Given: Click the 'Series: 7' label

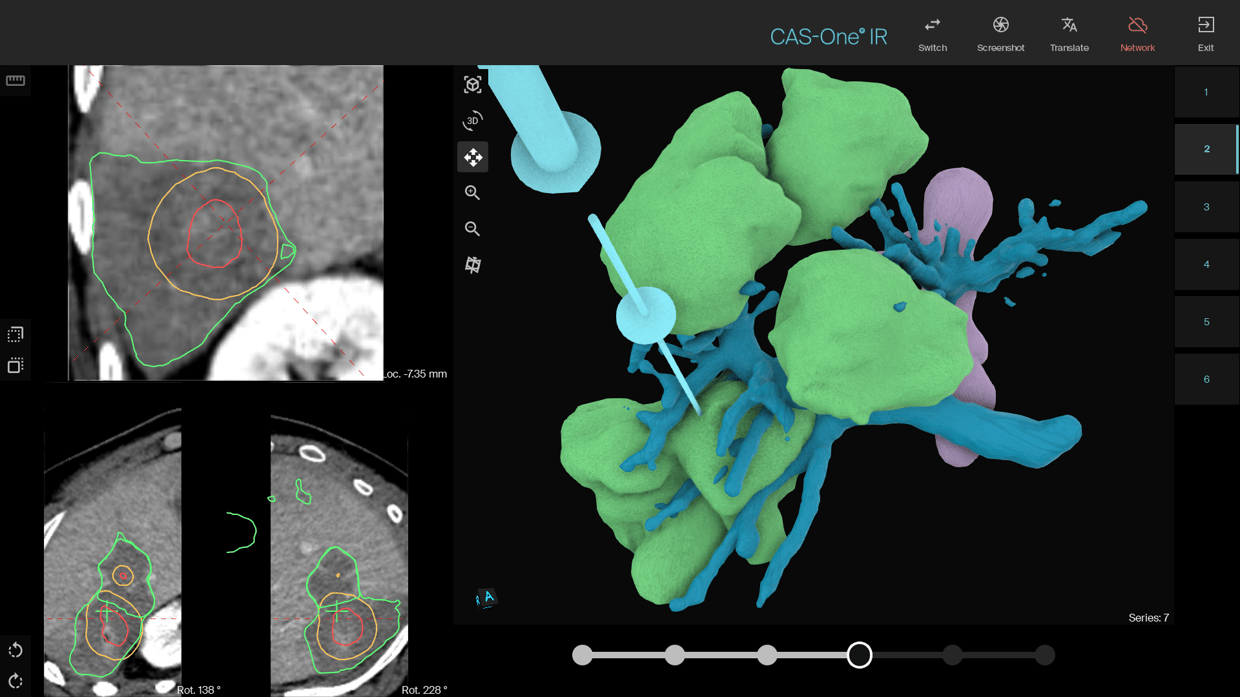Looking at the screenshot, I should point(1148,618).
